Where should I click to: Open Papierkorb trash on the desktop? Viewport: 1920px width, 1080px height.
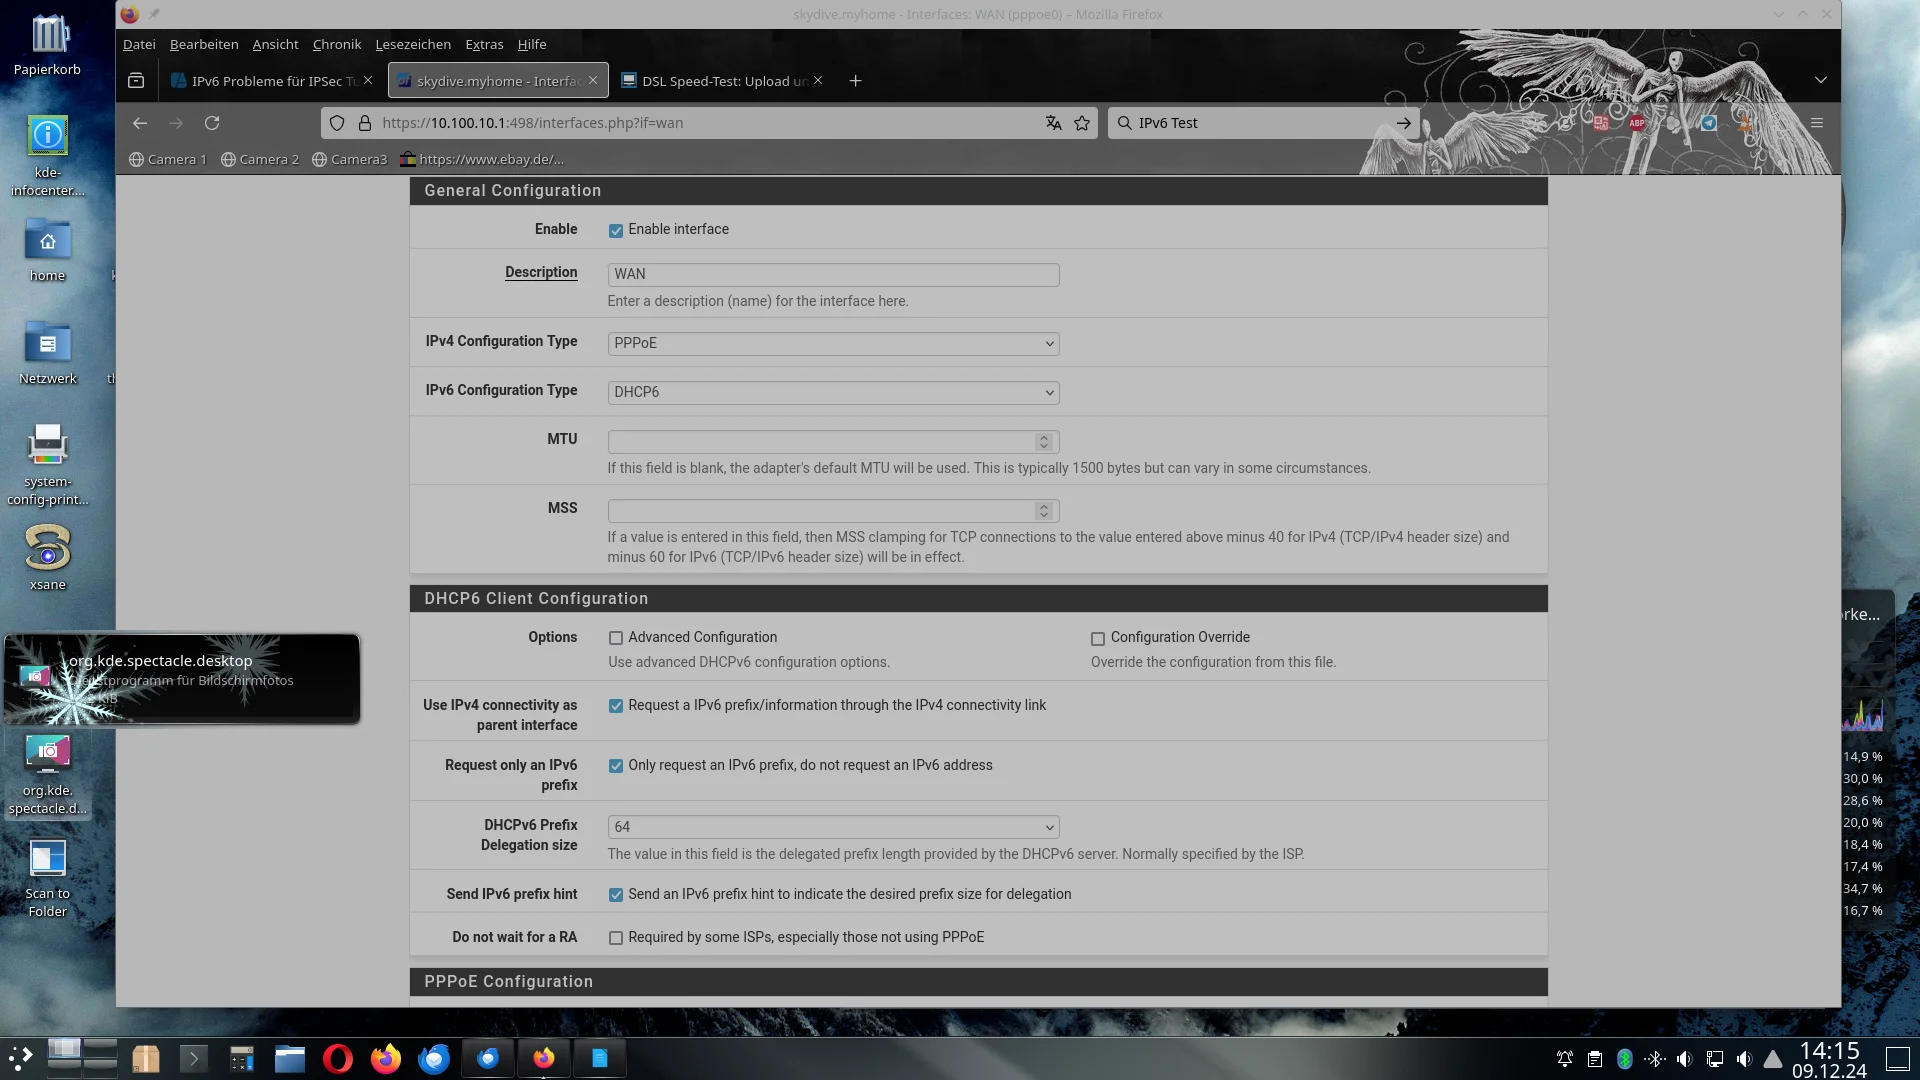(x=47, y=45)
